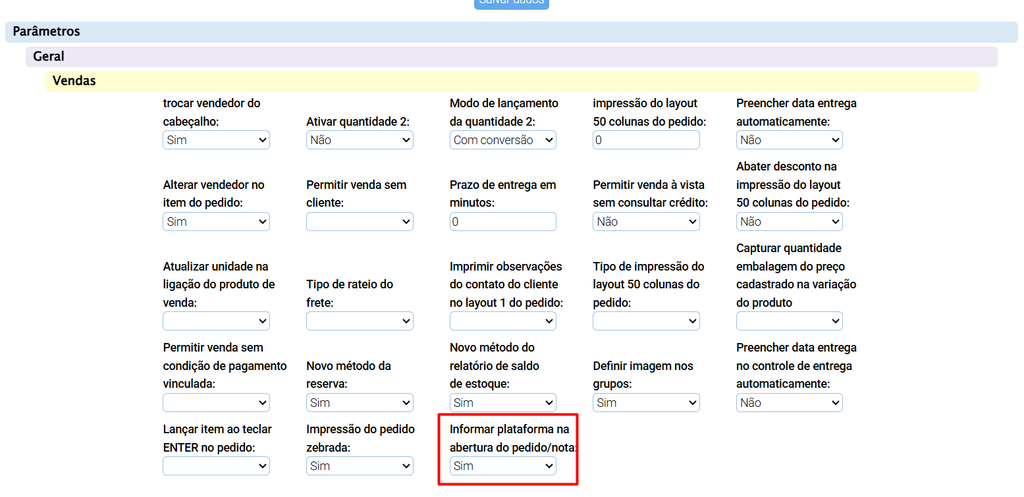1024x497 pixels.
Task: Click the 'Definir imagem nos grupos:' label
Action: (643, 375)
